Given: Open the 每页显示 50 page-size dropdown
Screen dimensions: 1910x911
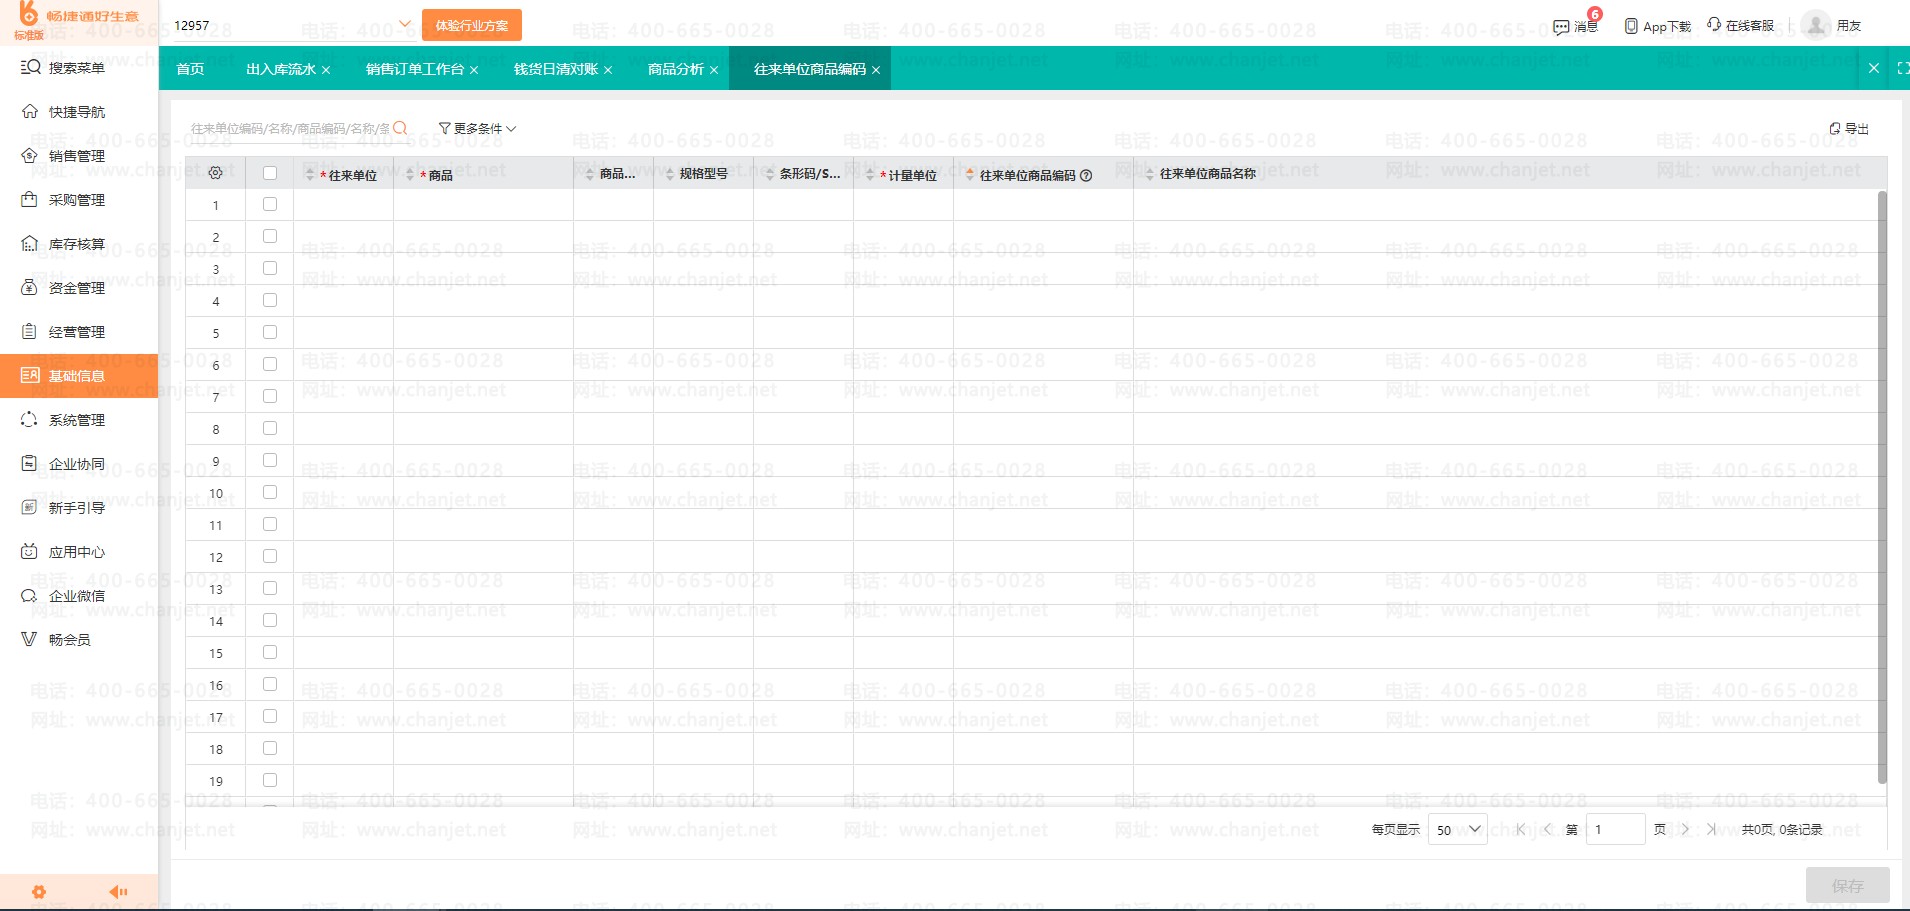Looking at the screenshot, I should 1458,829.
